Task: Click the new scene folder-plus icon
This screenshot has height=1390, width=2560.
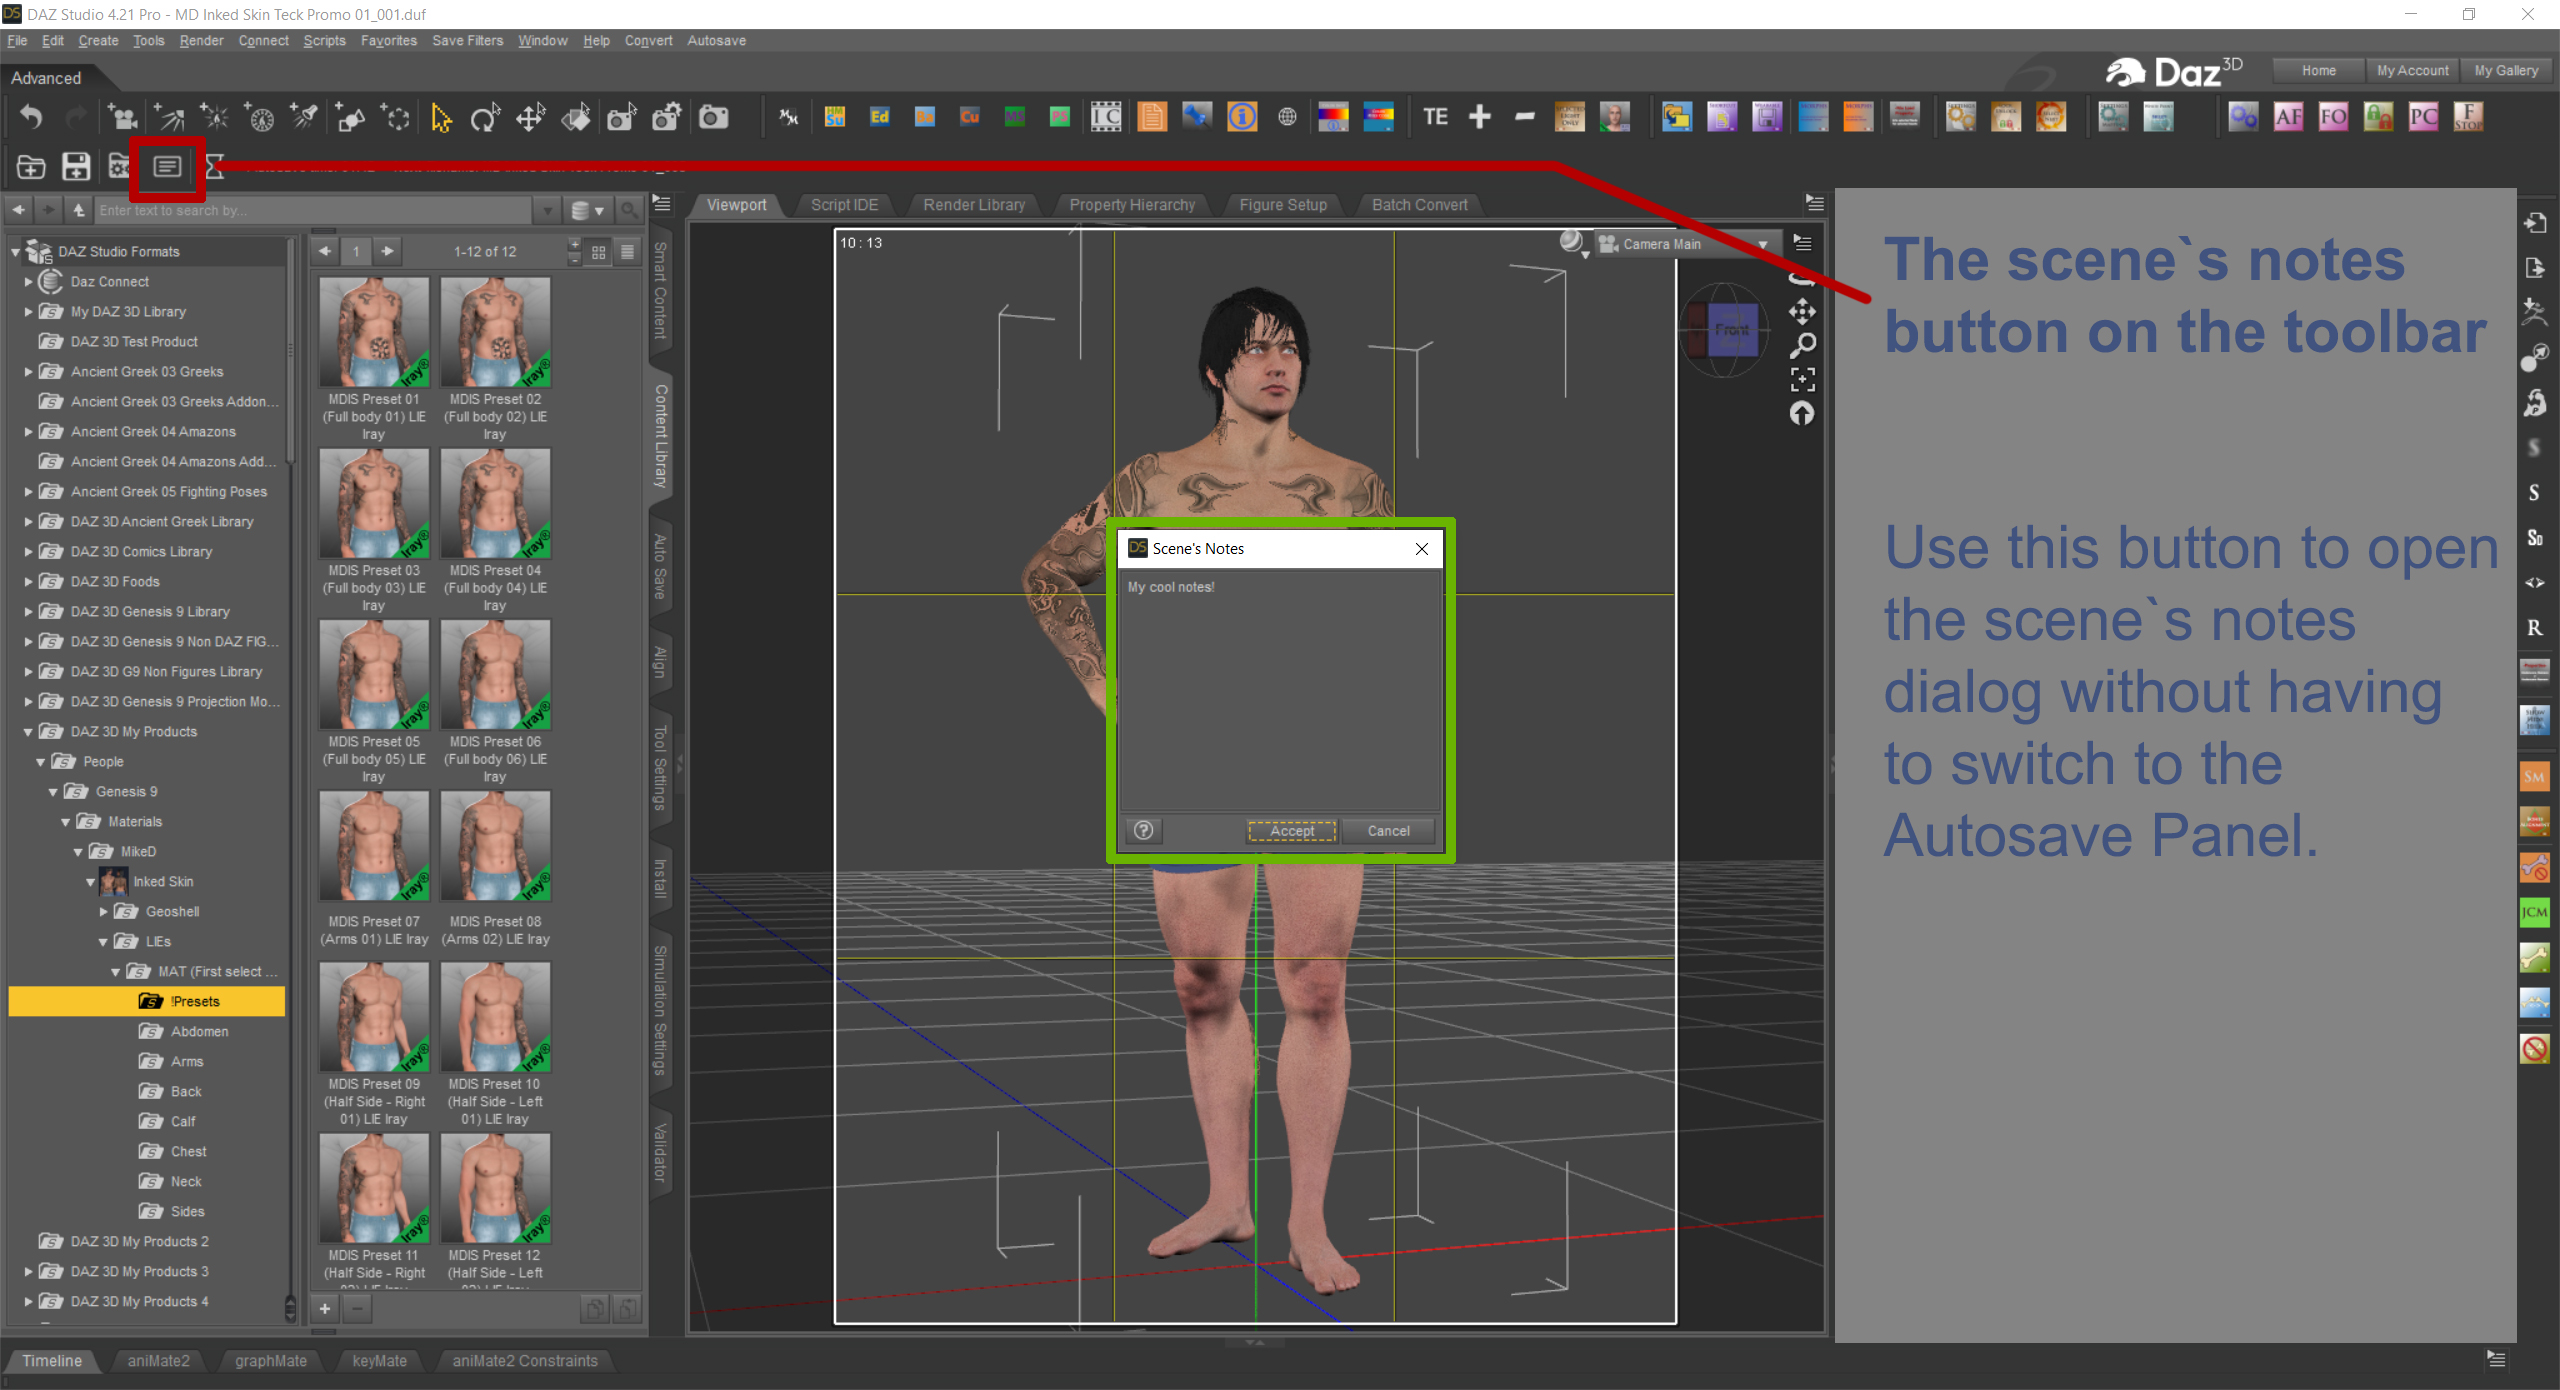Action: [31, 166]
